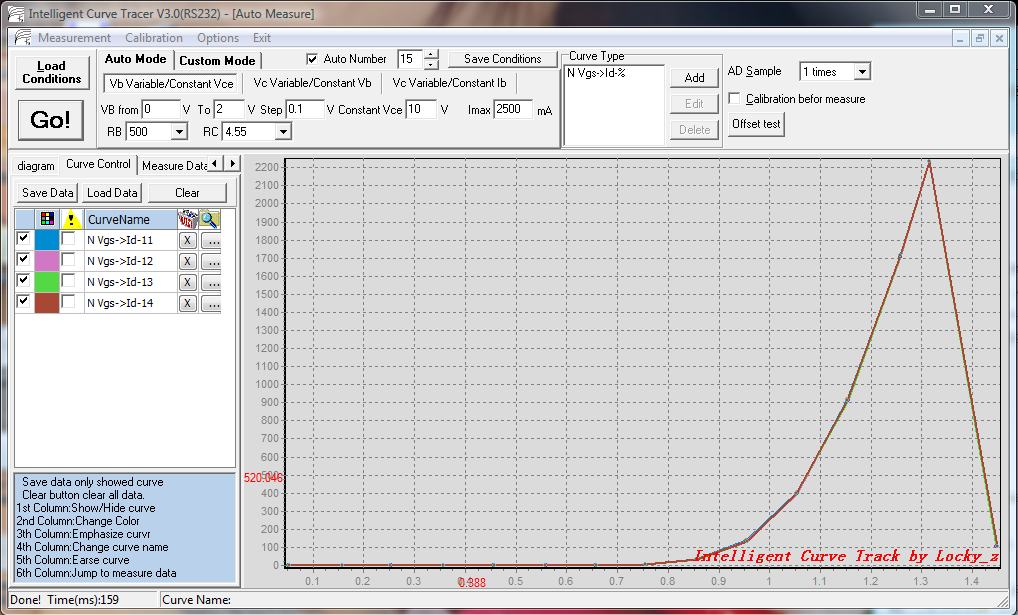Jump to measure data for N Vgs->Id-11
The image size is (1018, 615).
tap(211, 240)
